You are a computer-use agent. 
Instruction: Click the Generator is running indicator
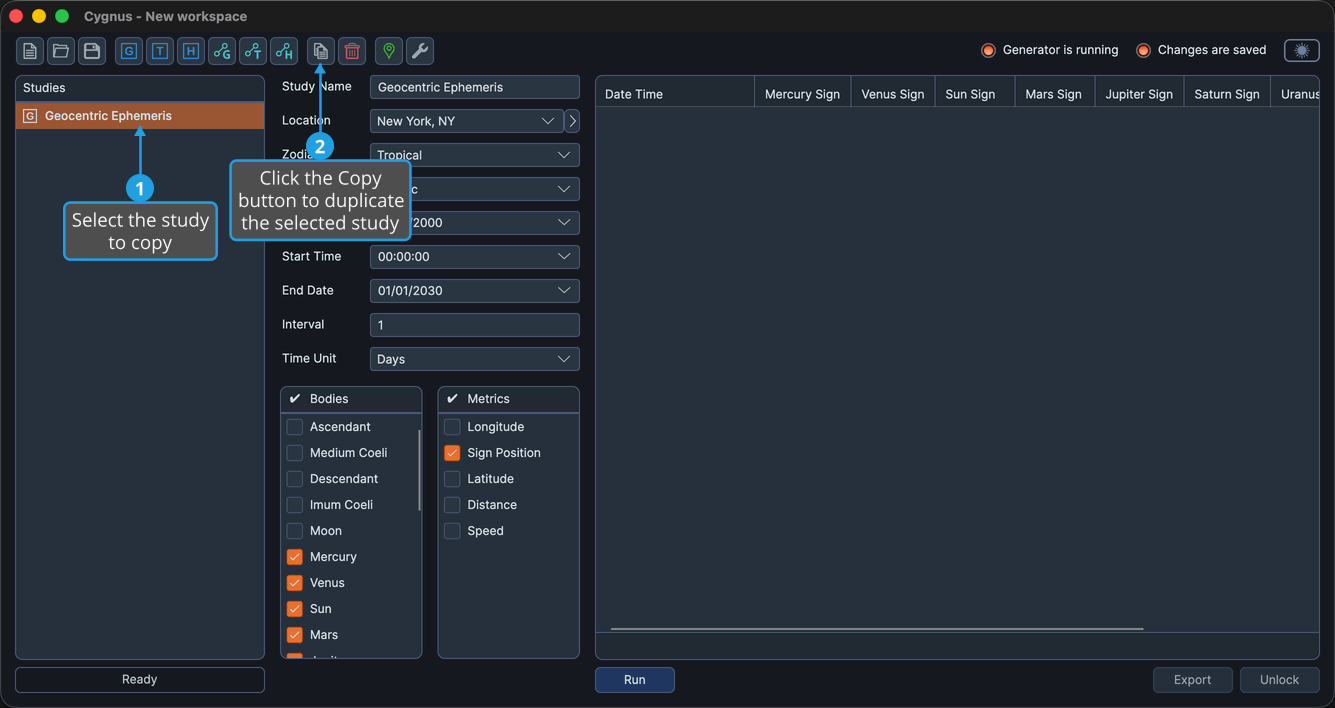point(1050,50)
